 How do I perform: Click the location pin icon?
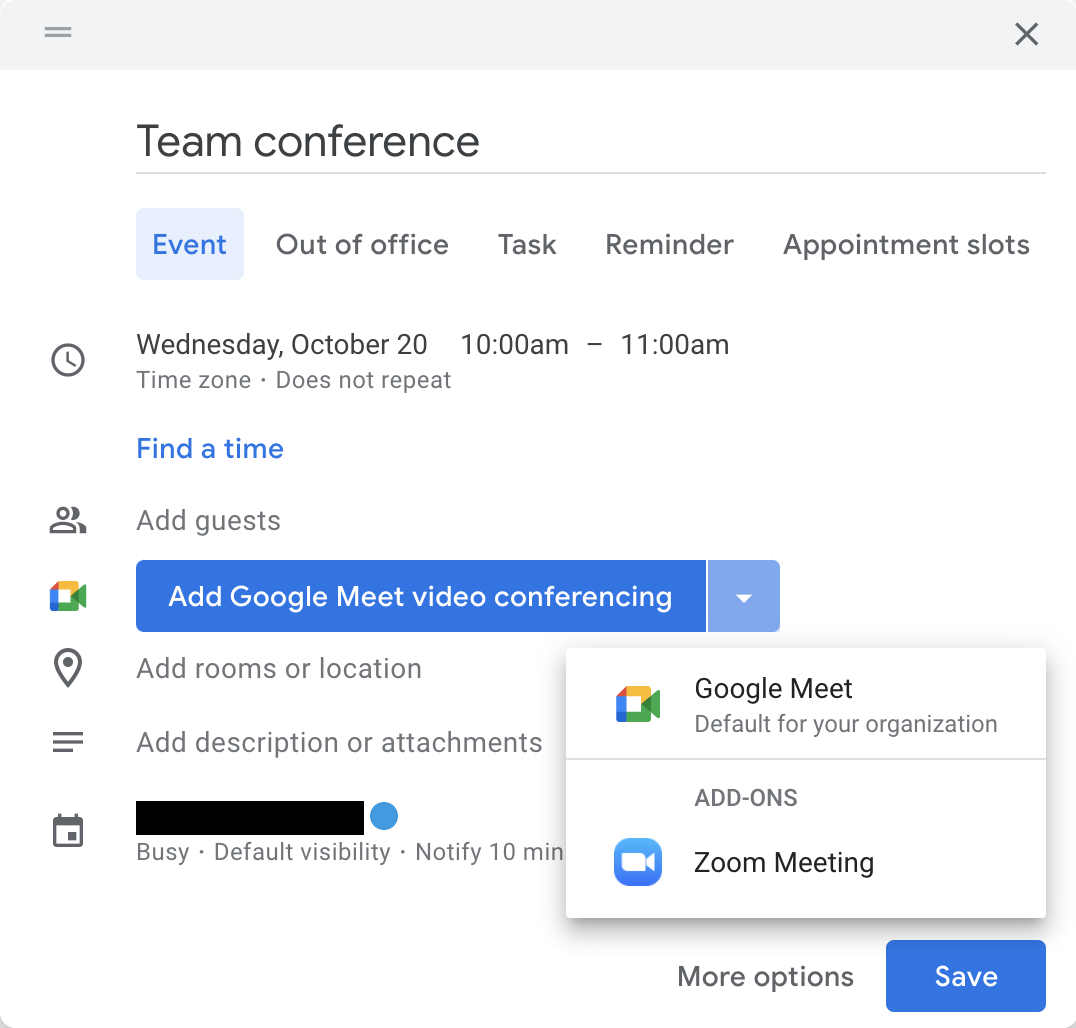(68, 668)
